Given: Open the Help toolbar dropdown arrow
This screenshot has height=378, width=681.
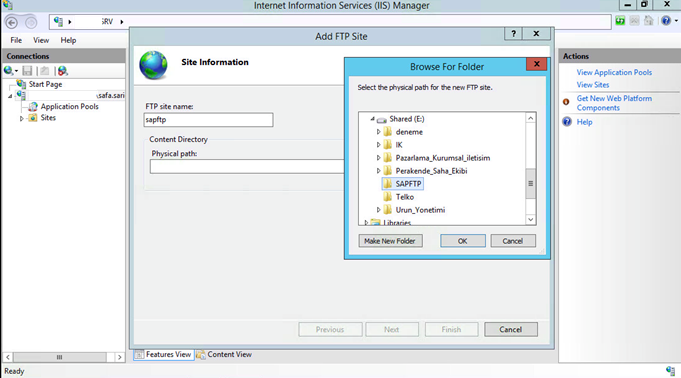Looking at the screenshot, I should 676,21.
